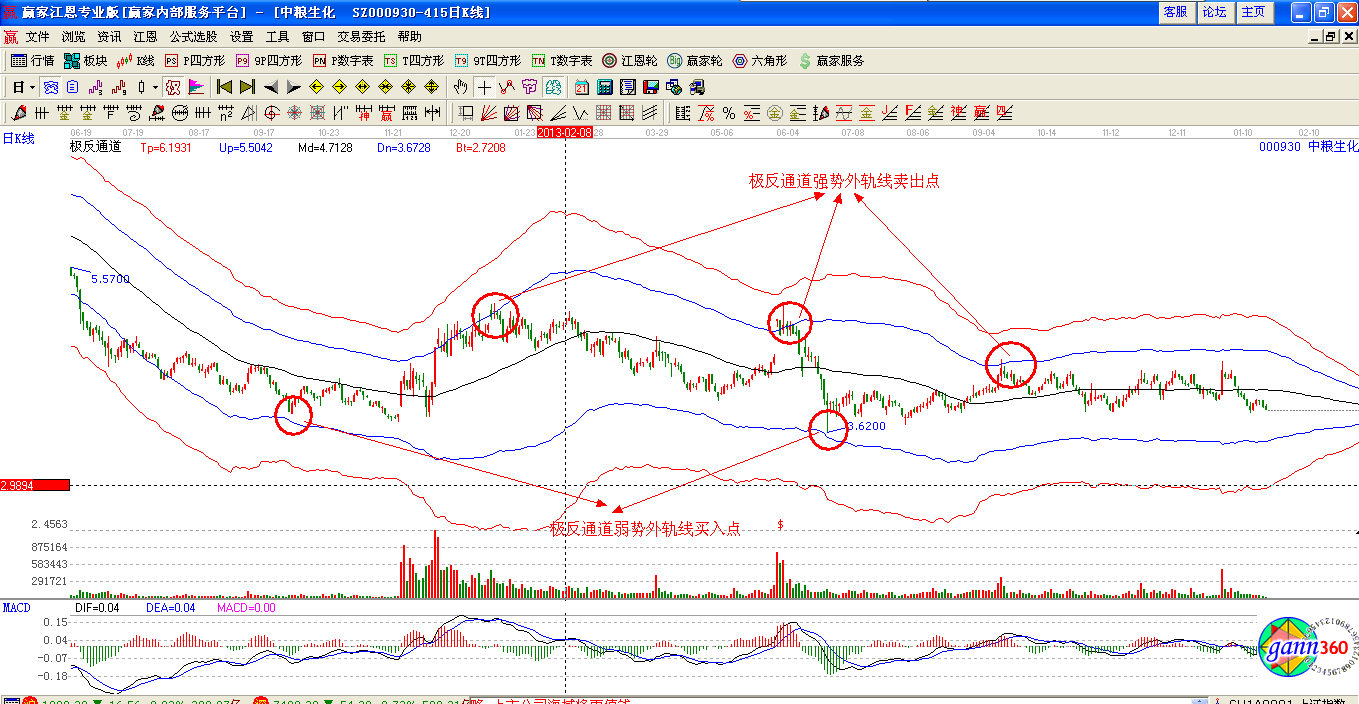The height and width of the screenshot is (704, 1359).
Task: Click the 板块 sector toolbar button
Action: [x=85, y=61]
